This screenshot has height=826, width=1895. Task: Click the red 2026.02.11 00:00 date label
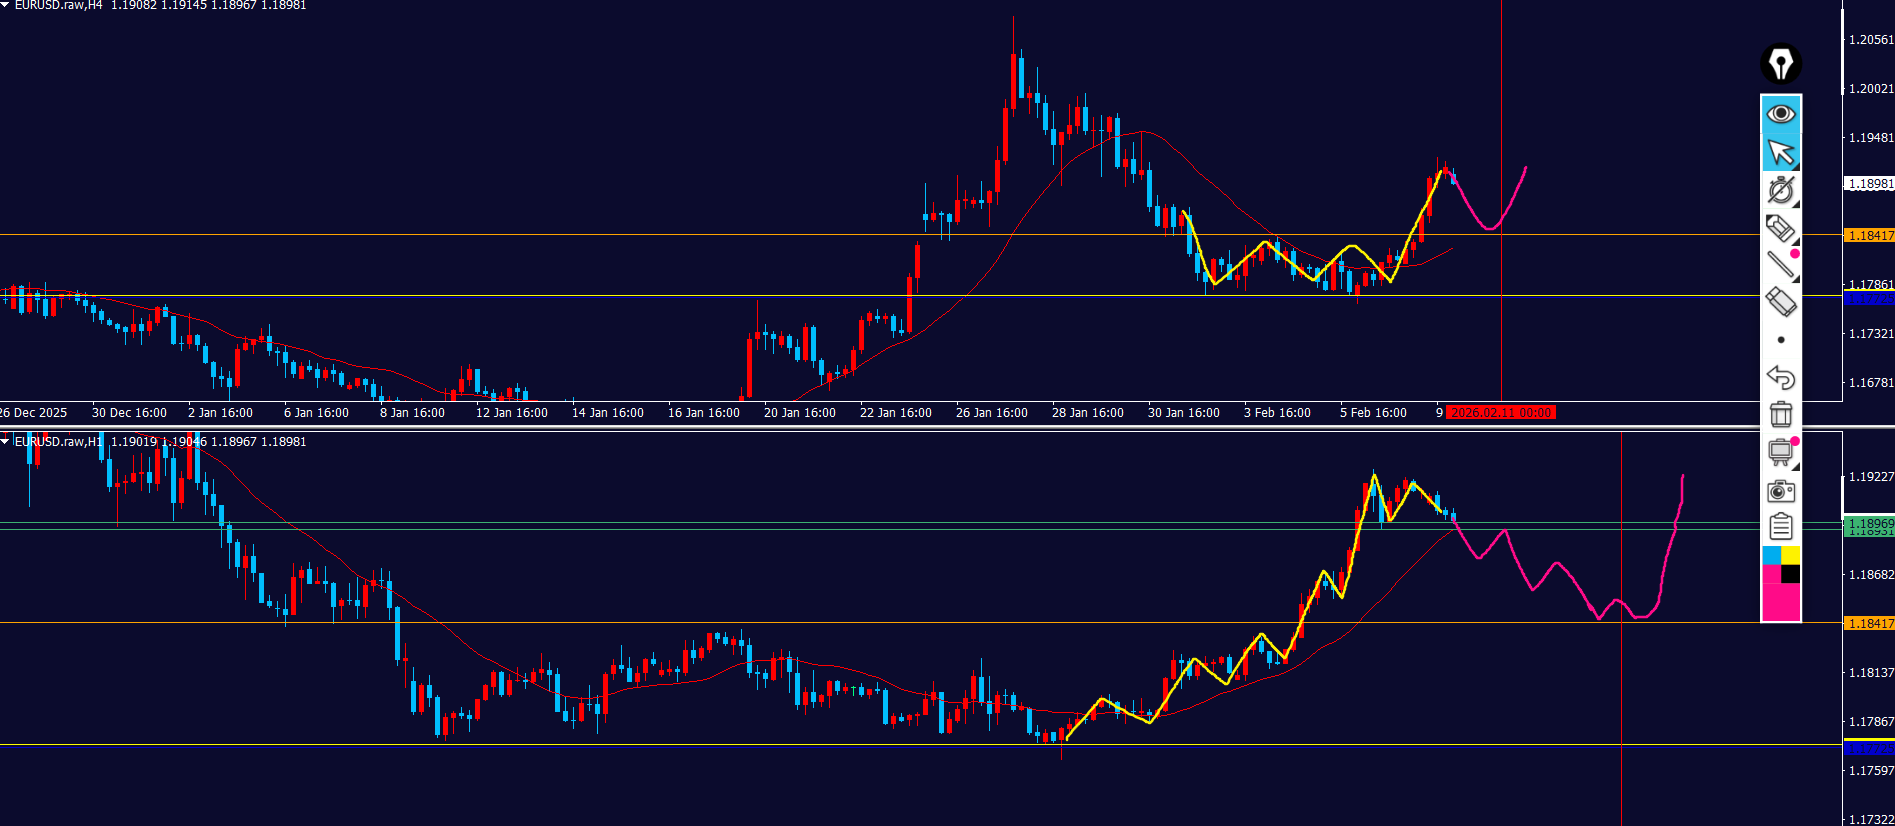coord(1500,413)
